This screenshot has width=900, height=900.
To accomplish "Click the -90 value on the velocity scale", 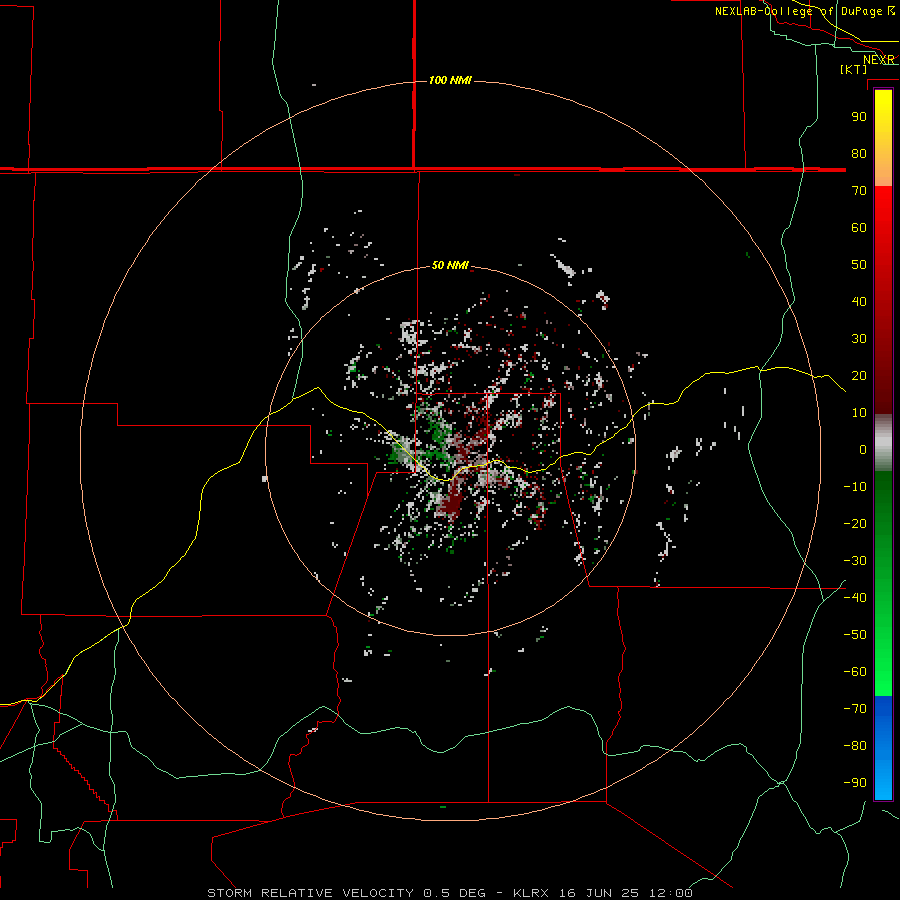I will coord(855,782).
